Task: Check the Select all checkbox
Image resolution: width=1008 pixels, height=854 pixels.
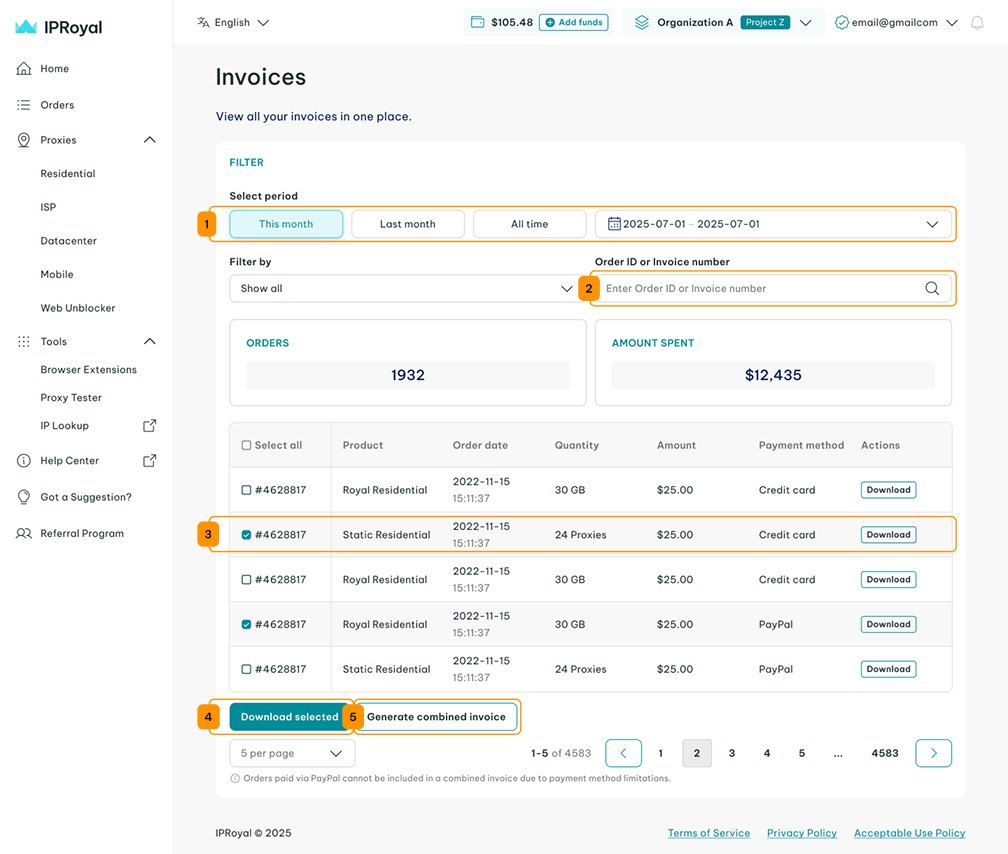Action: point(247,446)
